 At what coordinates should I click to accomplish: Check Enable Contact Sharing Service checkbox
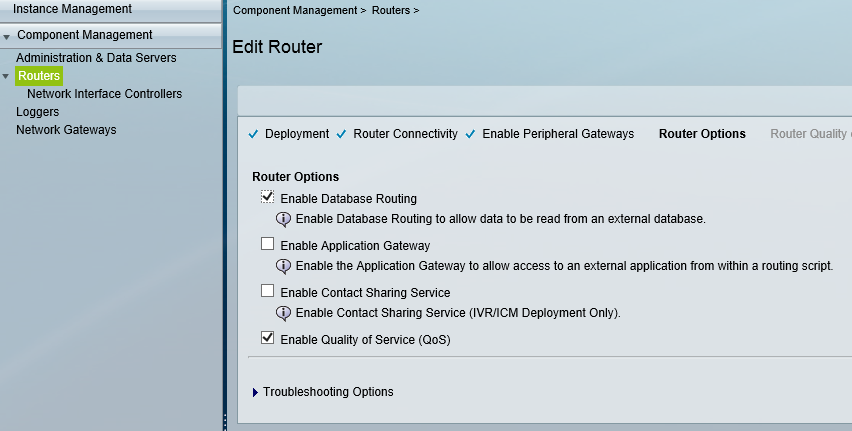tap(267, 291)
